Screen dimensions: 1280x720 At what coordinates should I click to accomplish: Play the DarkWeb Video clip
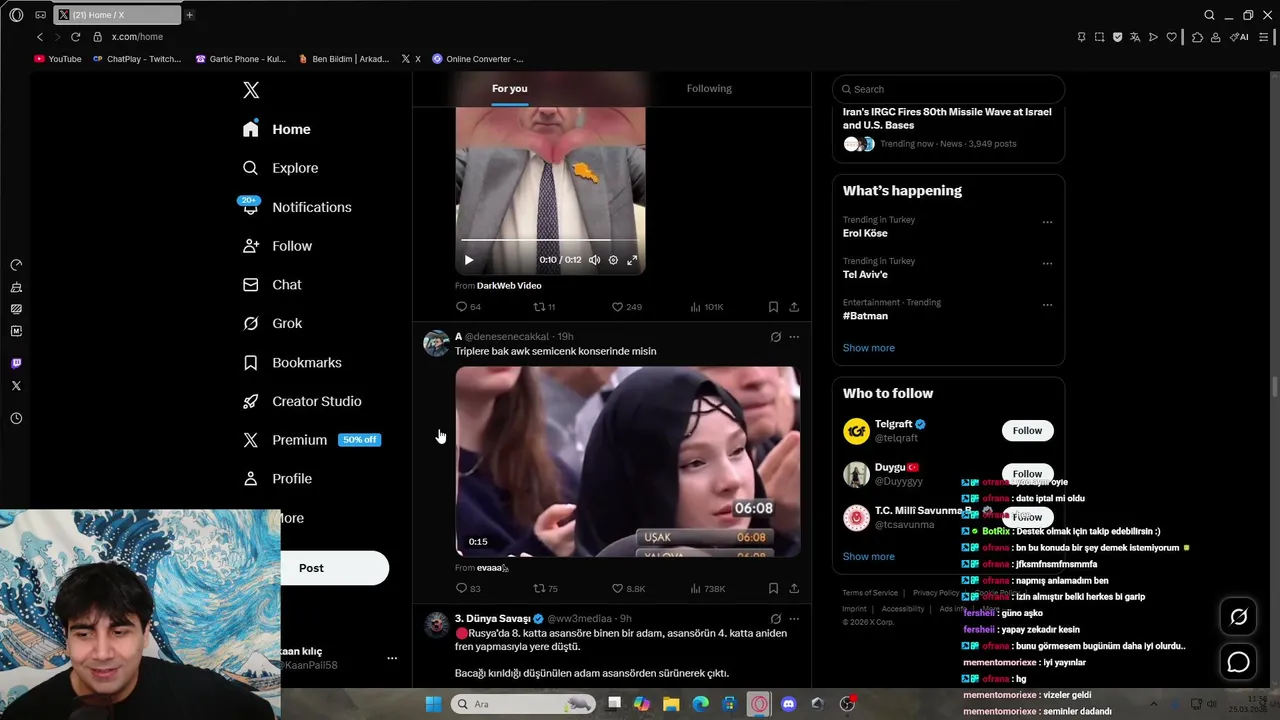(468, 260)
